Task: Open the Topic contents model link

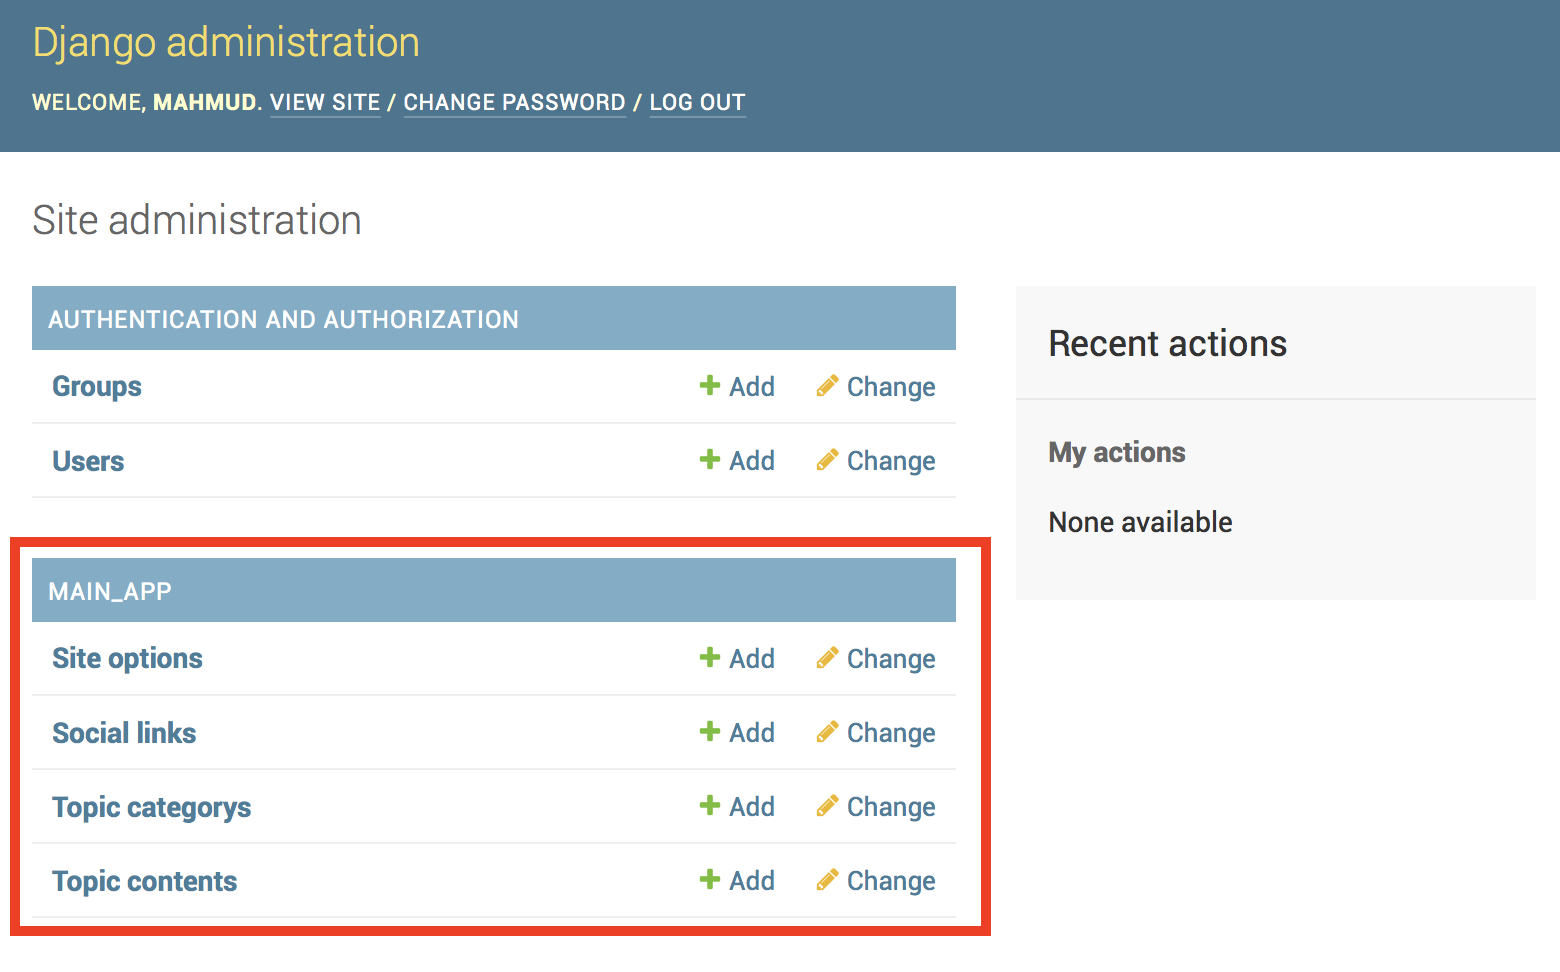Action: pyautogui.click(x=144, y=881)
